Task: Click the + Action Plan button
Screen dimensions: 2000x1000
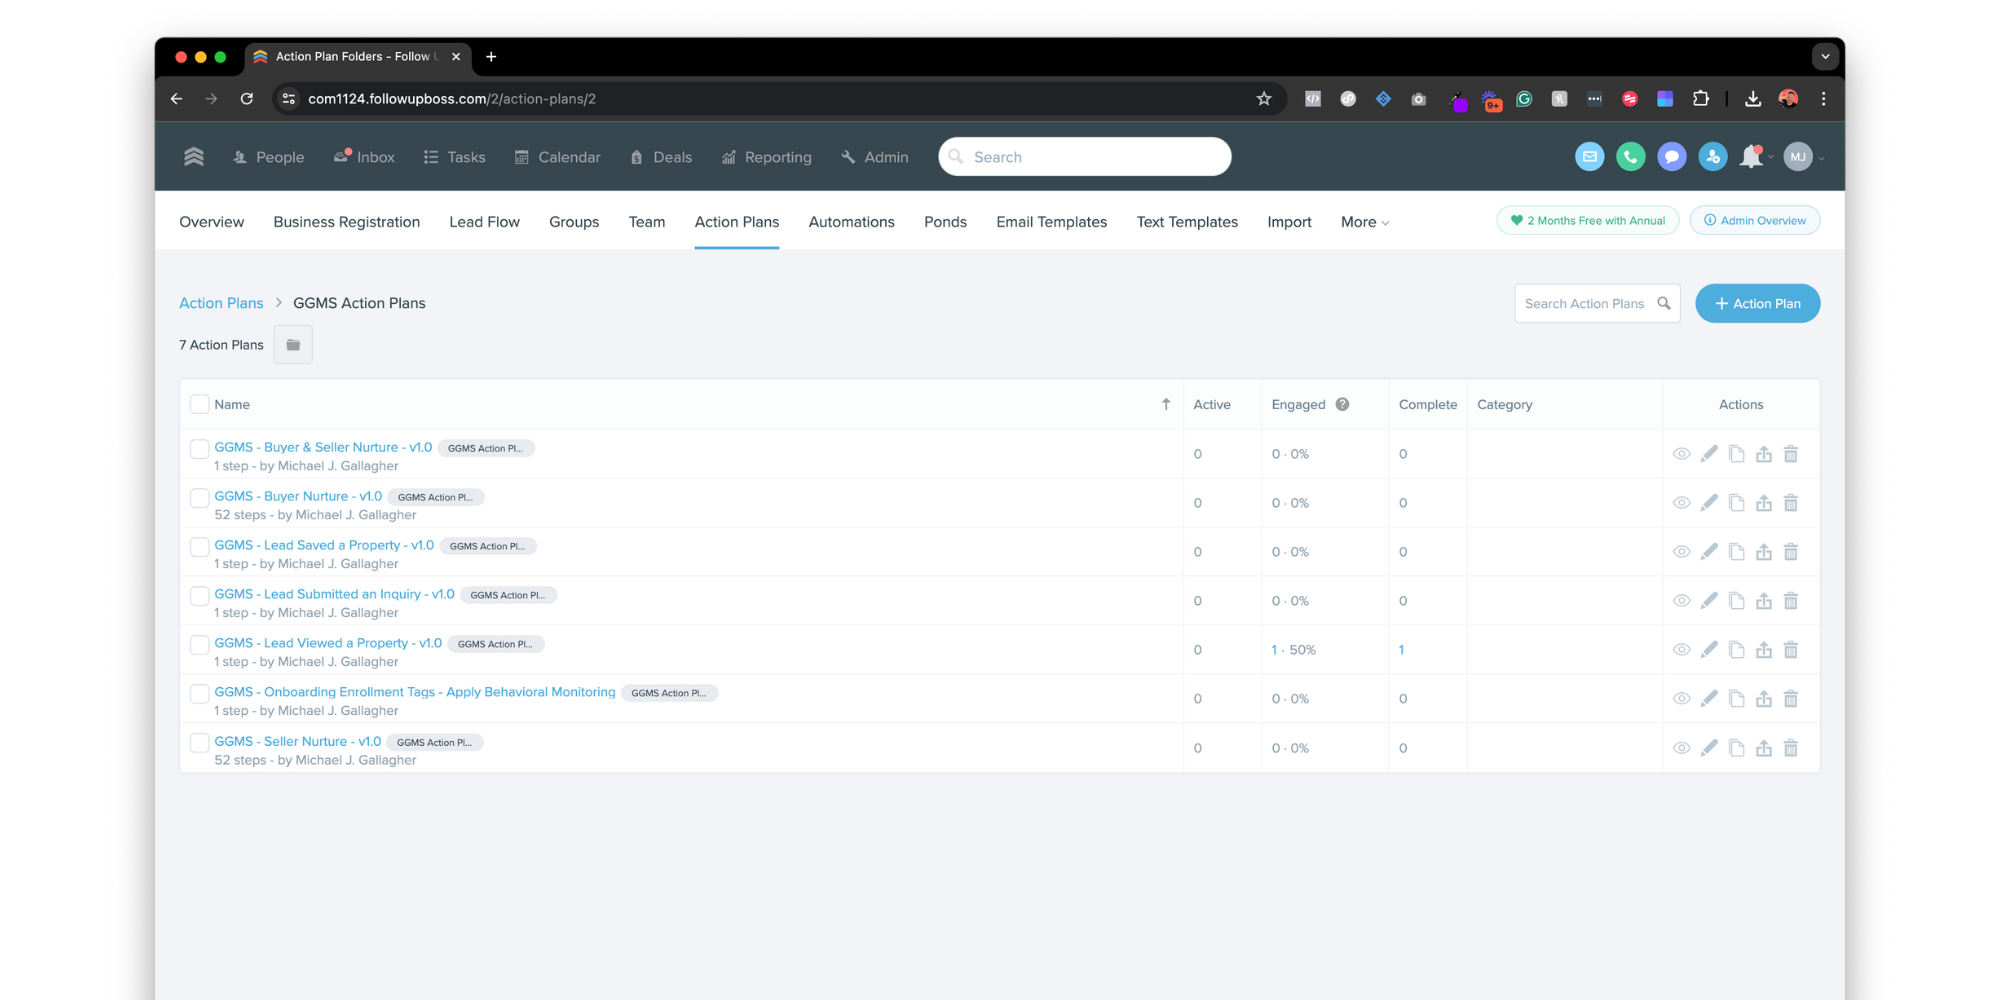Action: [1757, 303]
